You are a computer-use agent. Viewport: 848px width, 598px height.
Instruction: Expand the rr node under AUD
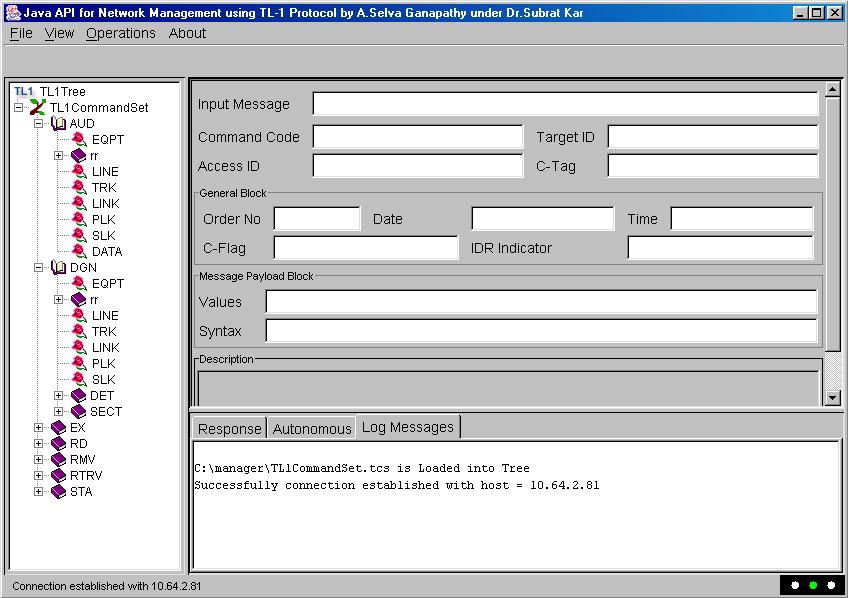pos(58,156)
